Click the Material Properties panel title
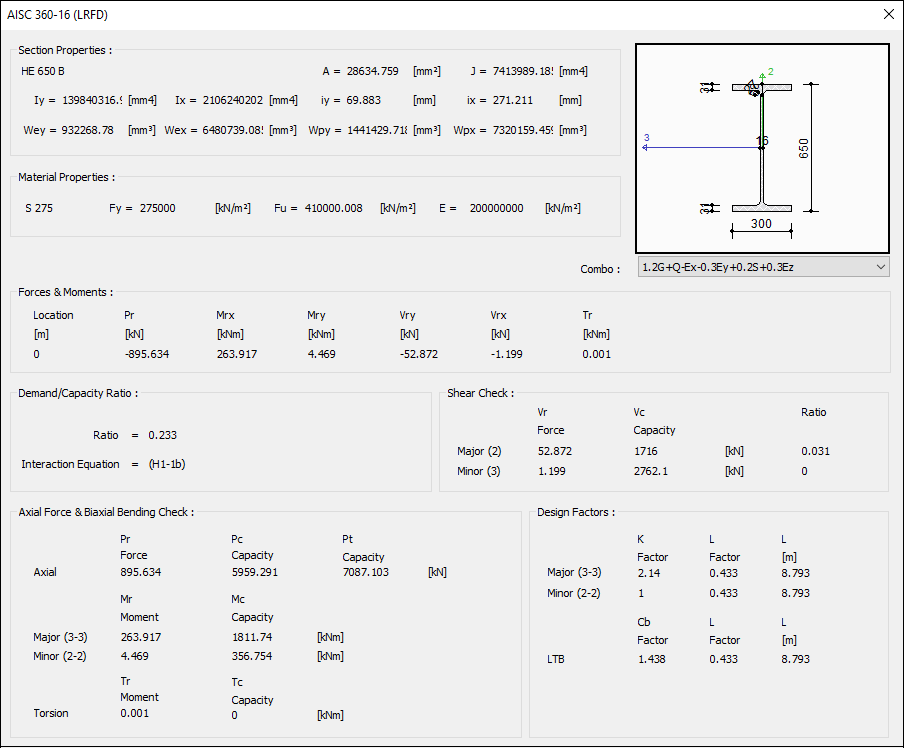904x748 pixels. pyautogui.click(x=67, y=177)
